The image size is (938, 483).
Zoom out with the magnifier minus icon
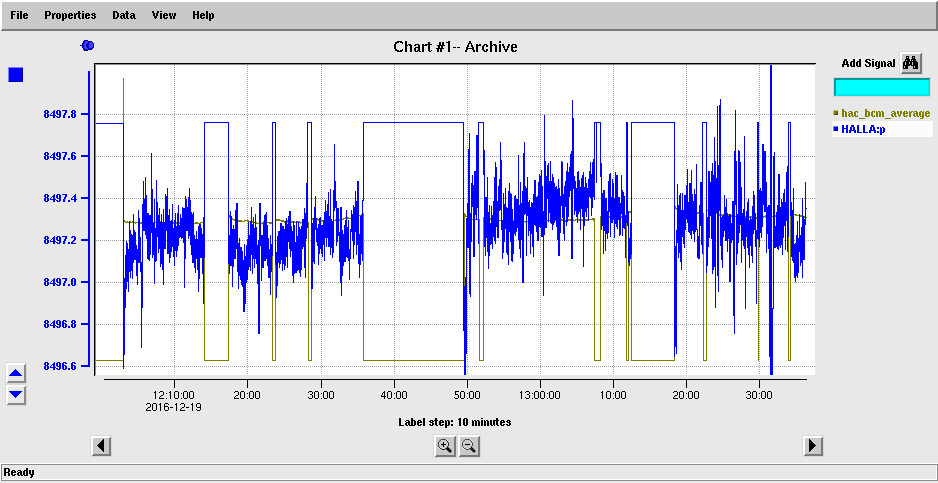[470, 446]
